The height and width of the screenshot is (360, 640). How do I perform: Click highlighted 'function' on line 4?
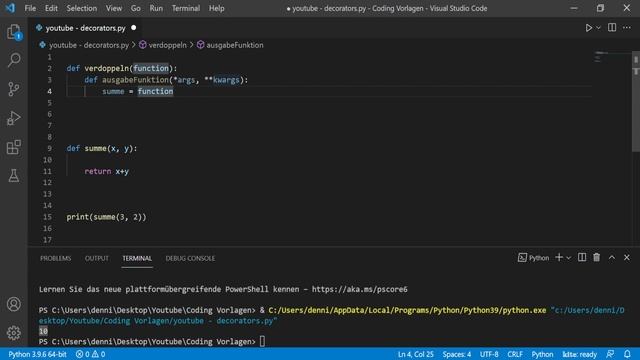pyautogui.click(x=155, y=91)
